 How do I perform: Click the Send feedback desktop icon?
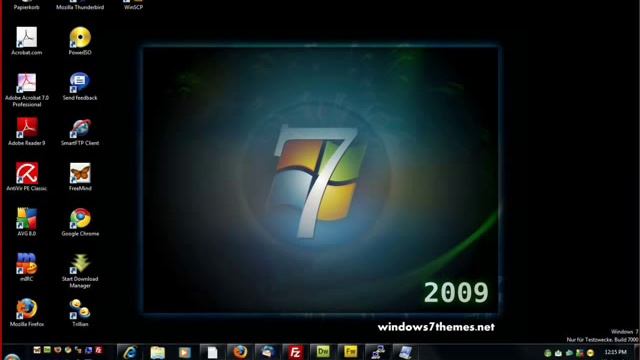[80, 83]
